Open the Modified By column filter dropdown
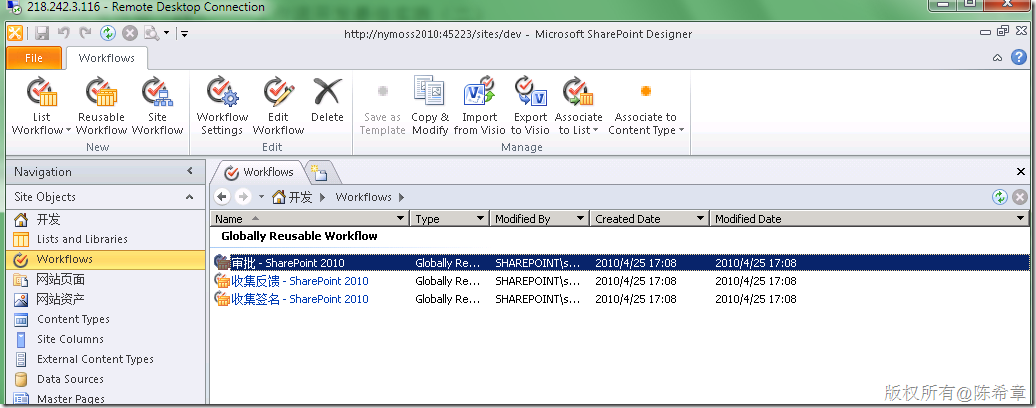 tap(581, 219)
